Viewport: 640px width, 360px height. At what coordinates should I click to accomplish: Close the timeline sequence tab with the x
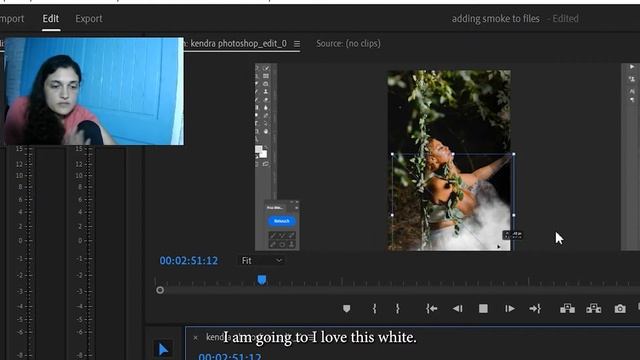196,338
